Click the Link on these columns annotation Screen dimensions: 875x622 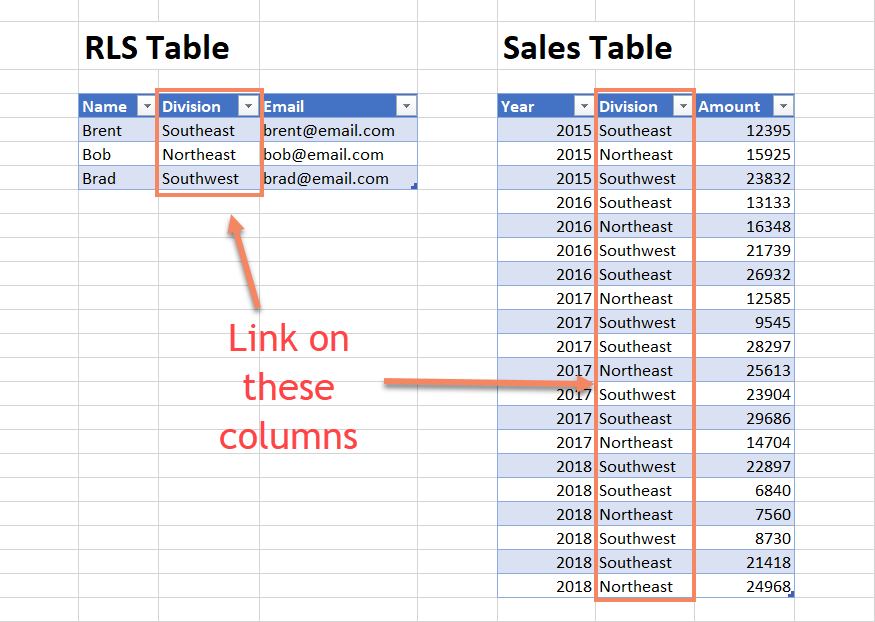(x=288, y=387)
